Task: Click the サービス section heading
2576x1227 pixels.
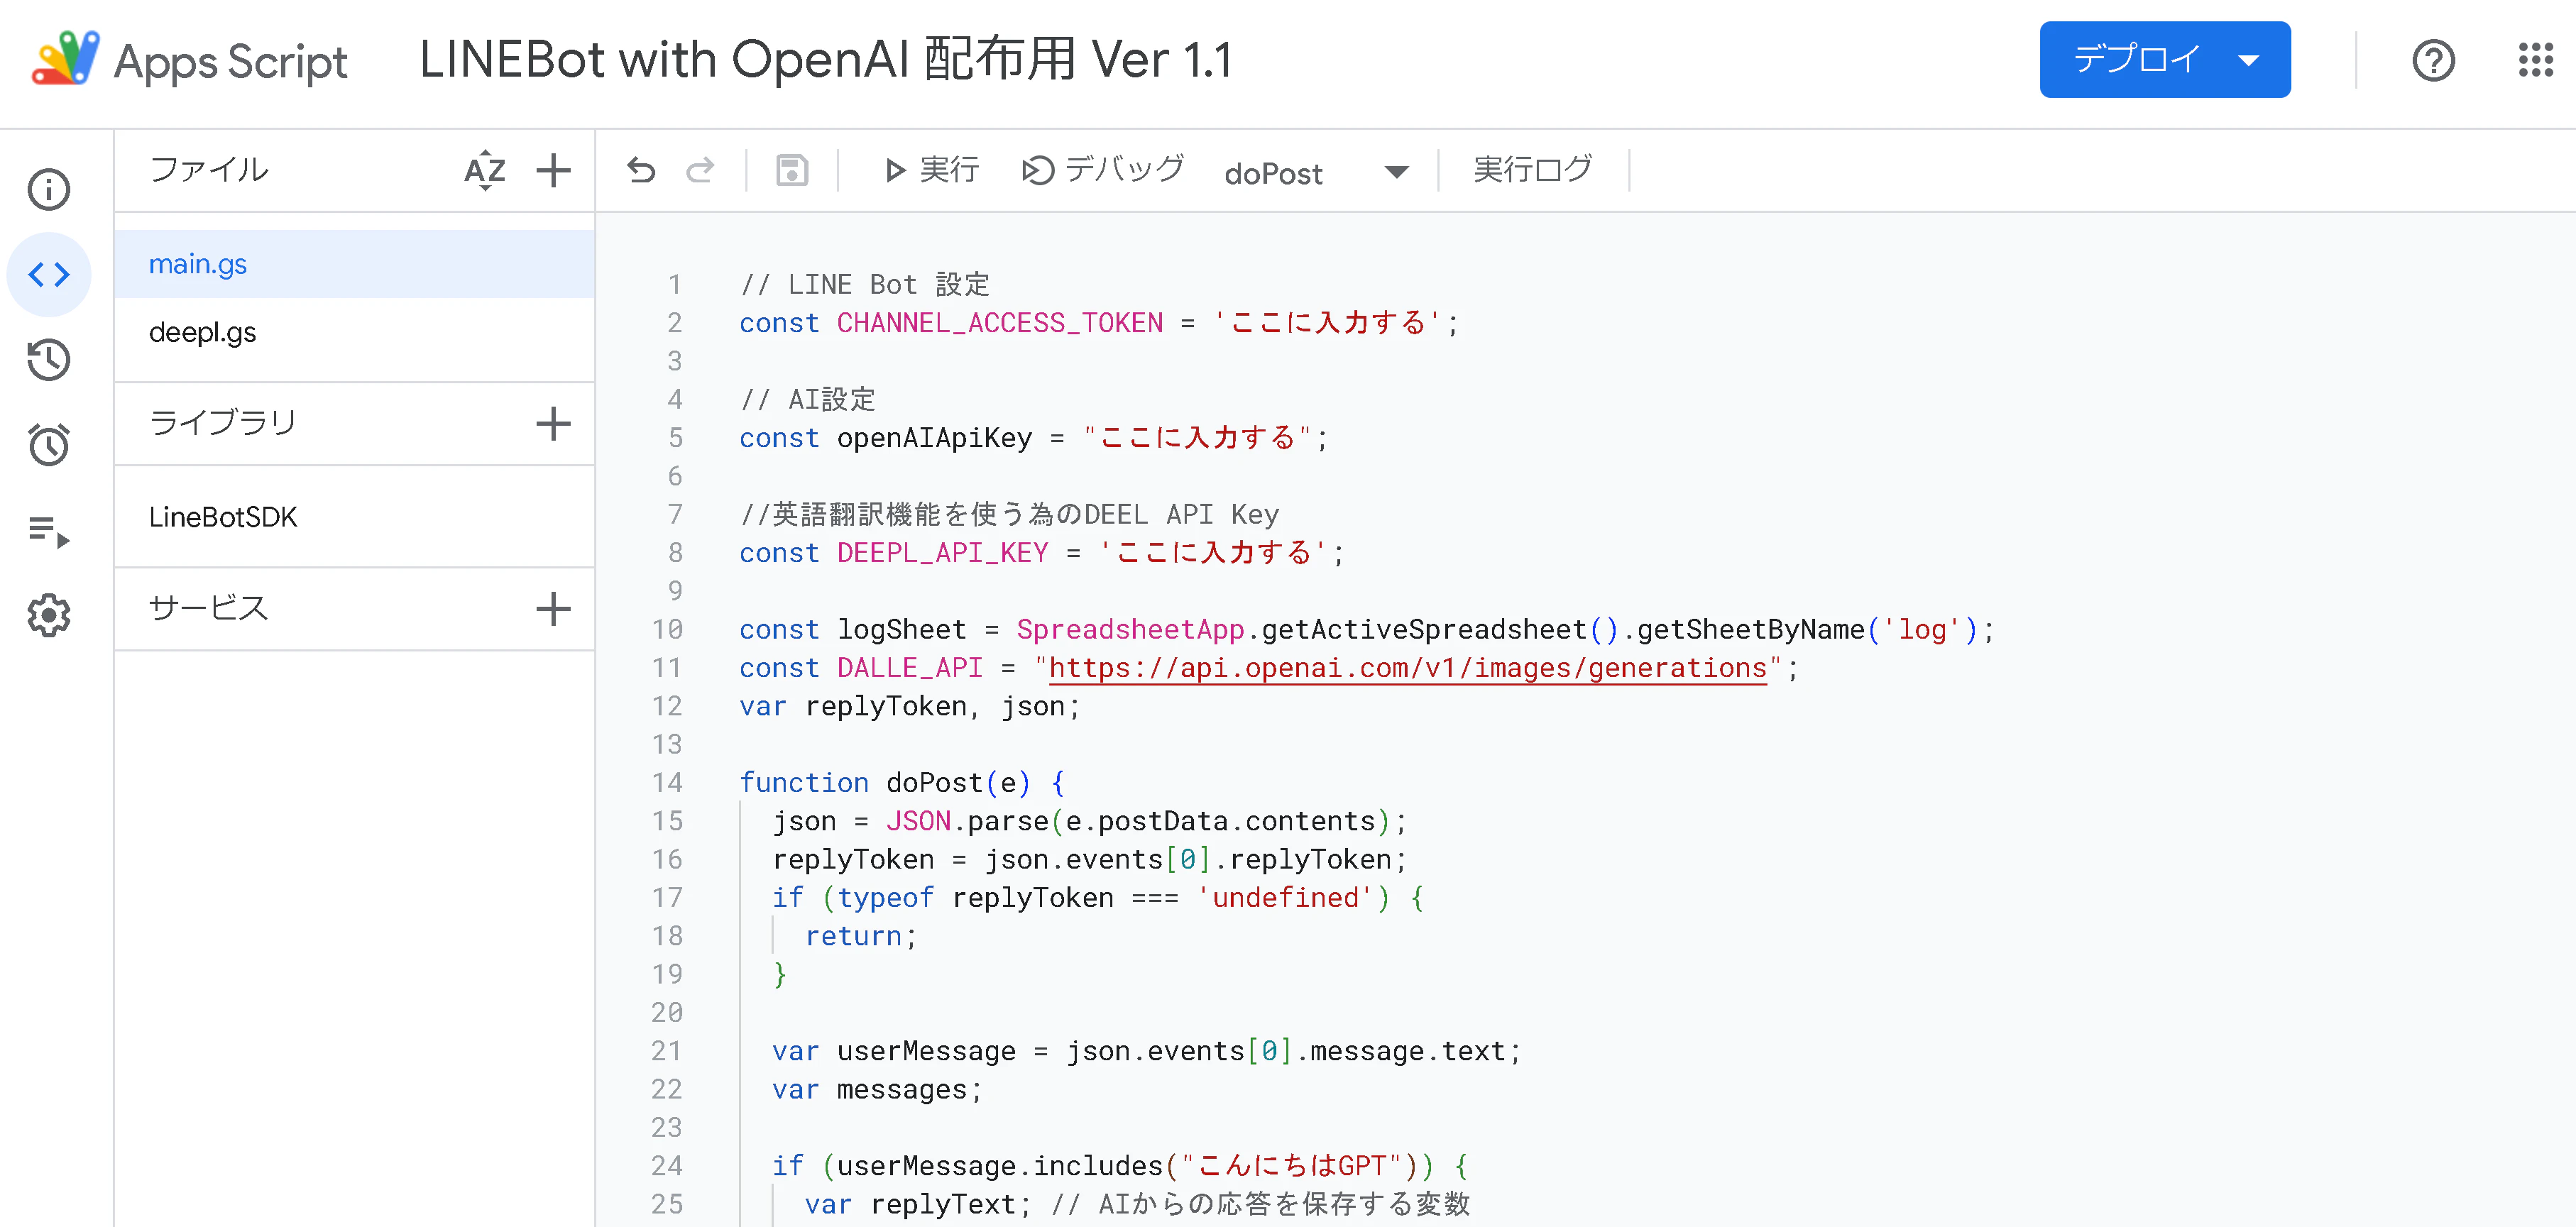Action: click(x=208, y=608)
